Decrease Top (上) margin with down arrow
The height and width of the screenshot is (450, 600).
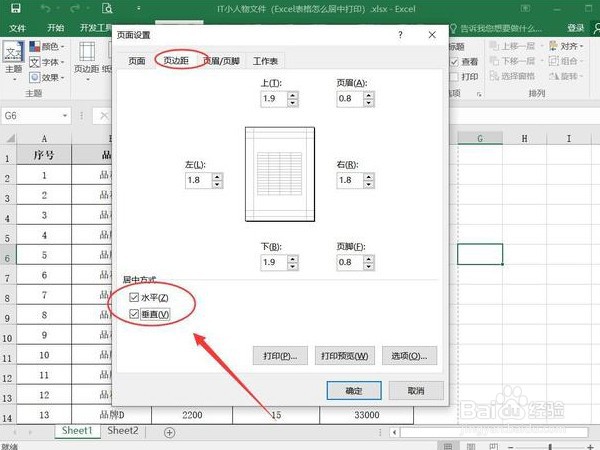(x=292, y=103)
